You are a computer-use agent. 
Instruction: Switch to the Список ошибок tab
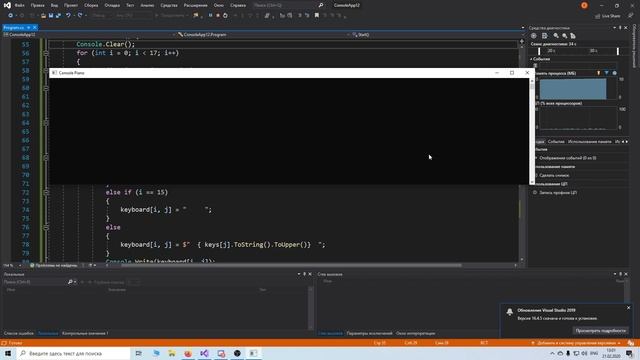19,333
